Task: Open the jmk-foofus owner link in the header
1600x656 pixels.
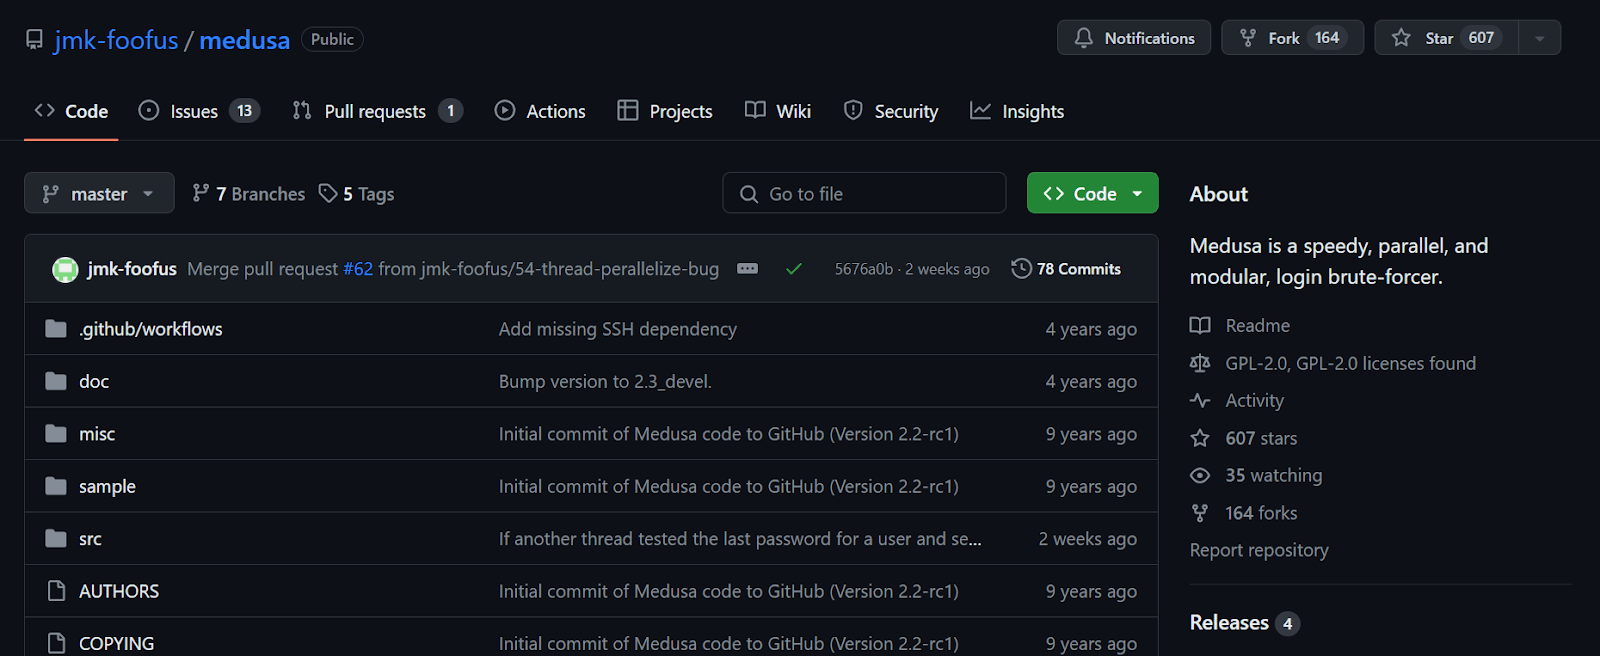Action: coord(116,40)
